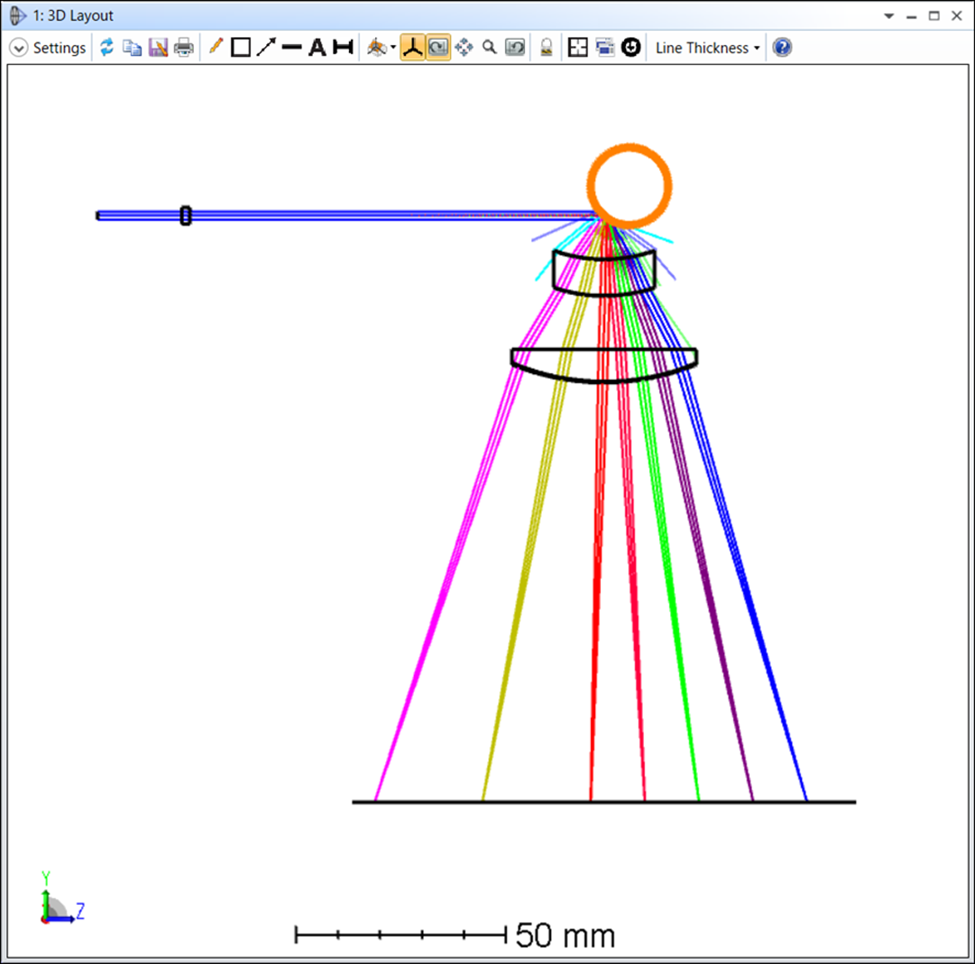The height and width of the screenshot is (964, 975).
Task: Copy the layout with the copy icon
Action: click(132, 47)
